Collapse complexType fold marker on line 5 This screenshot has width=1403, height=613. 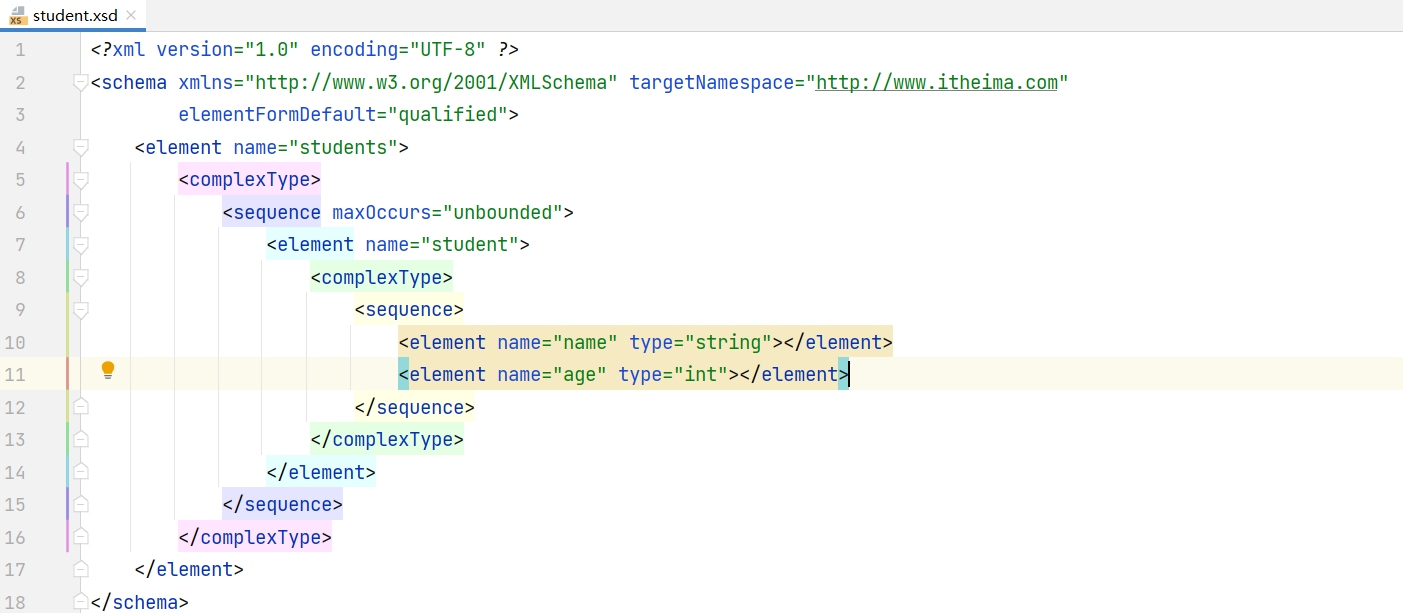(81, 180)
